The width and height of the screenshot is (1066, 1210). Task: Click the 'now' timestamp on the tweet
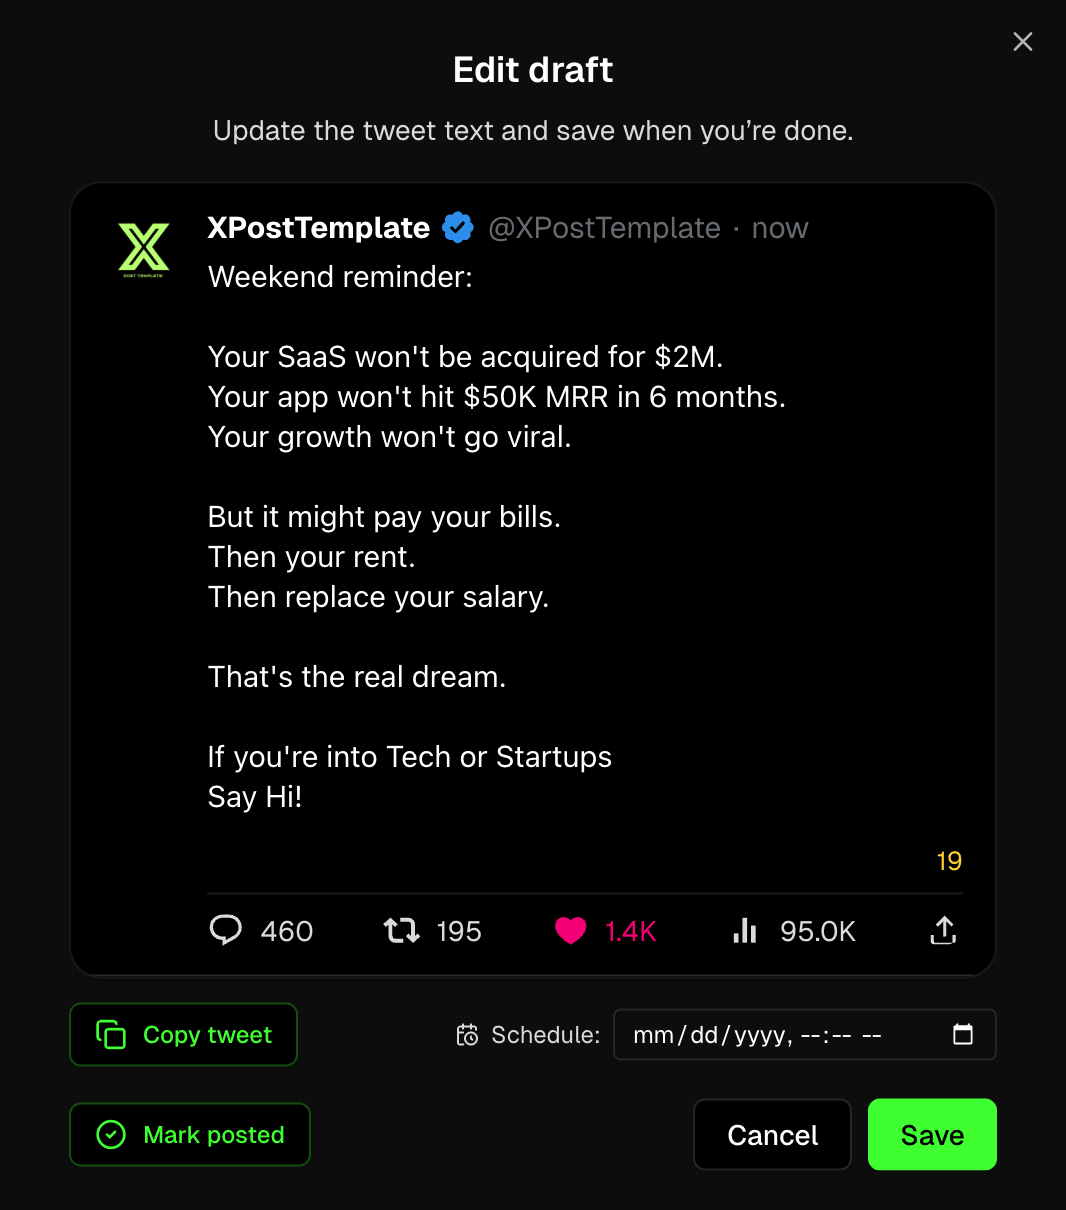(780, 228)
